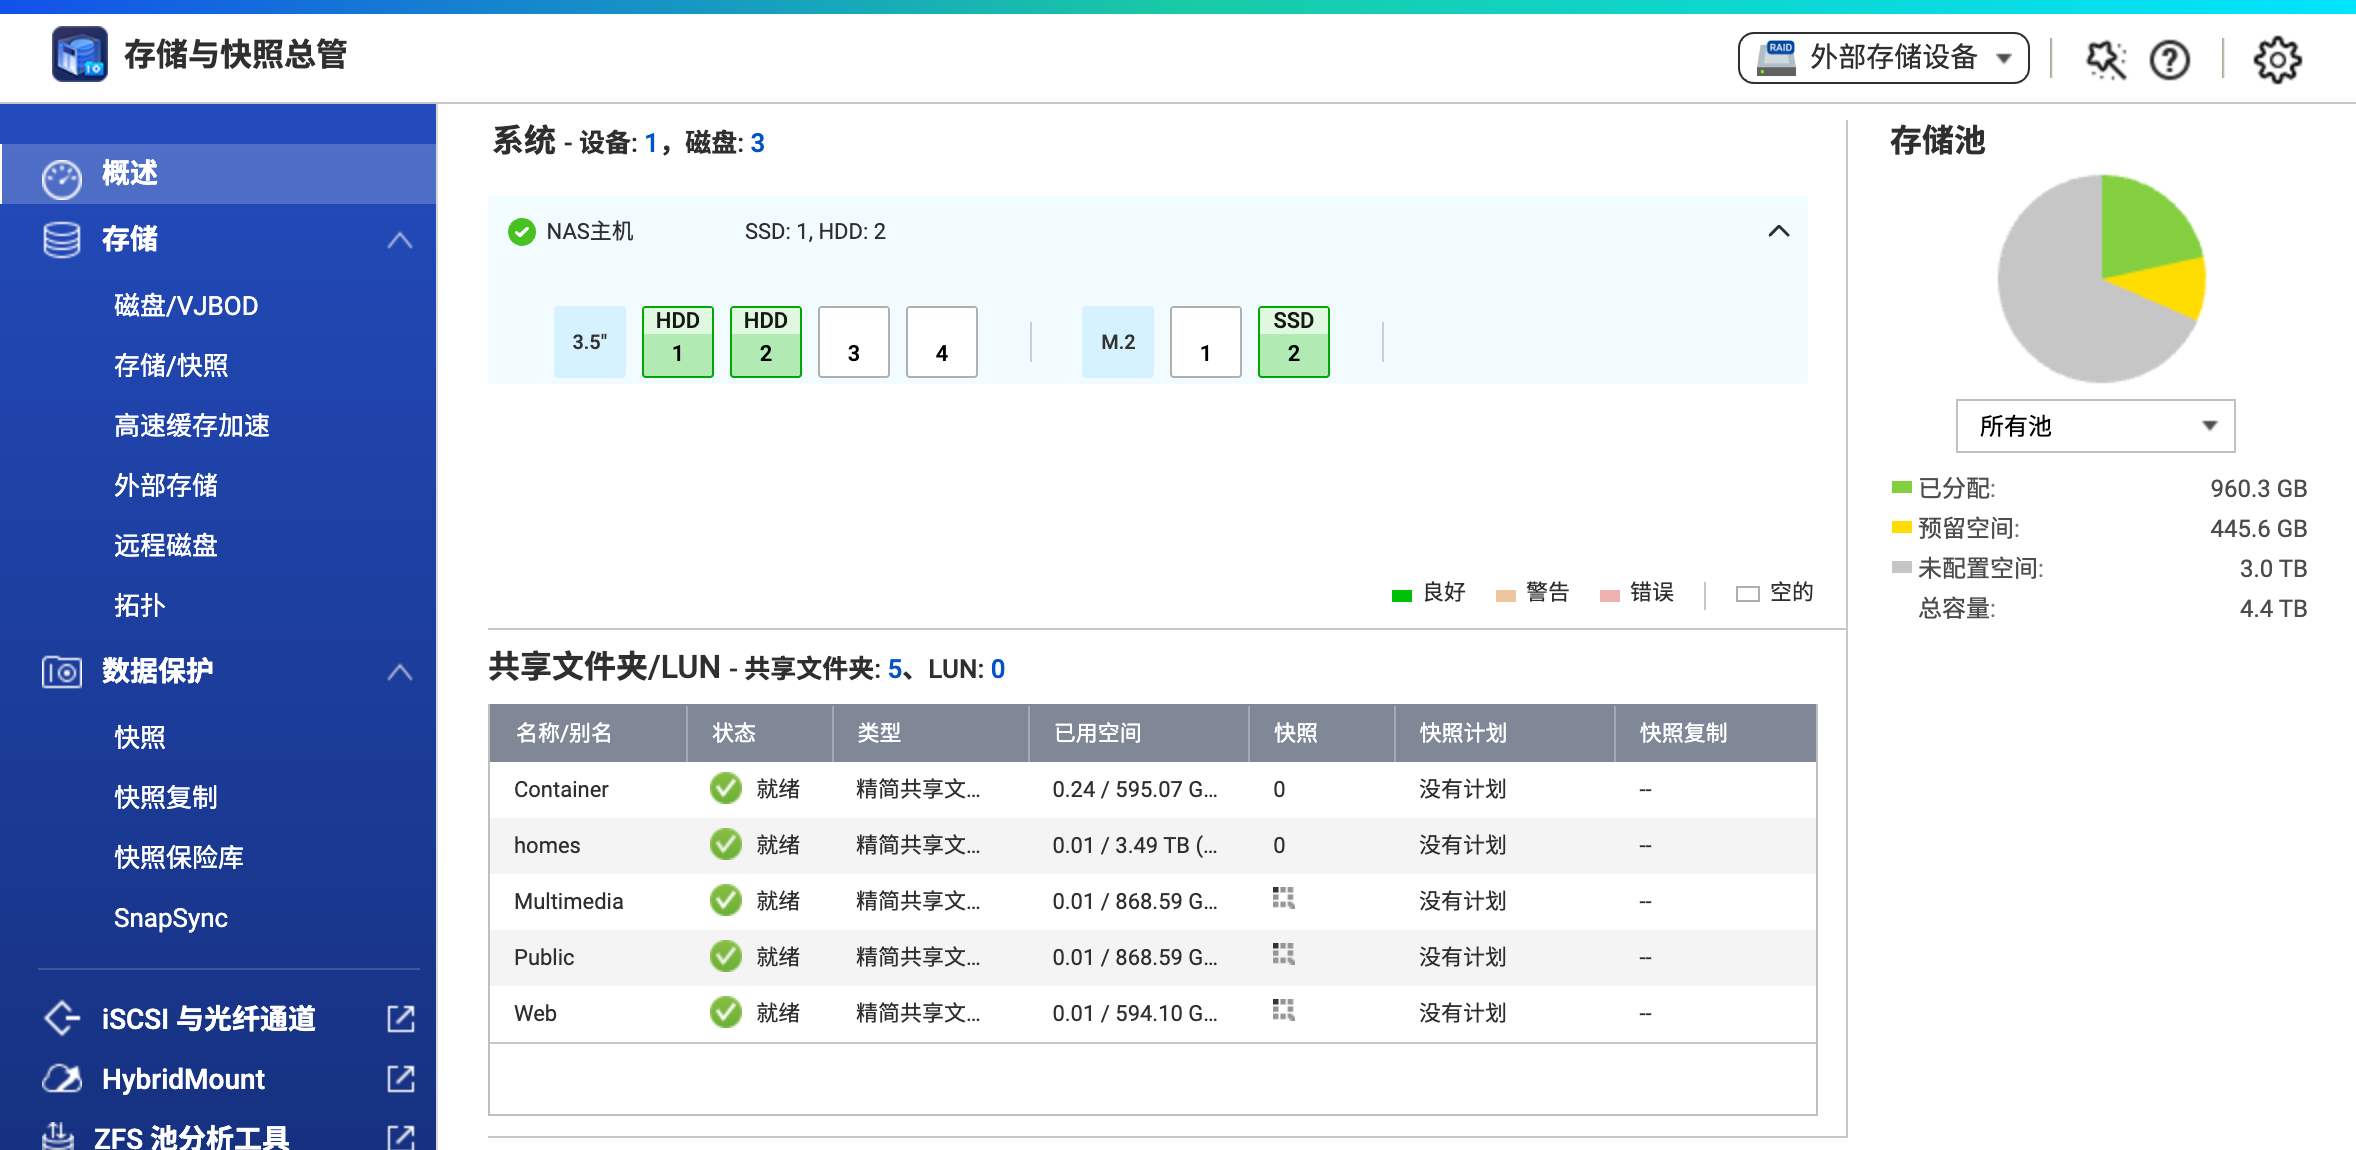Open iSCSI 与光纤通道 external link icon
2356x1150 pixels.
tap(400, 1018)
